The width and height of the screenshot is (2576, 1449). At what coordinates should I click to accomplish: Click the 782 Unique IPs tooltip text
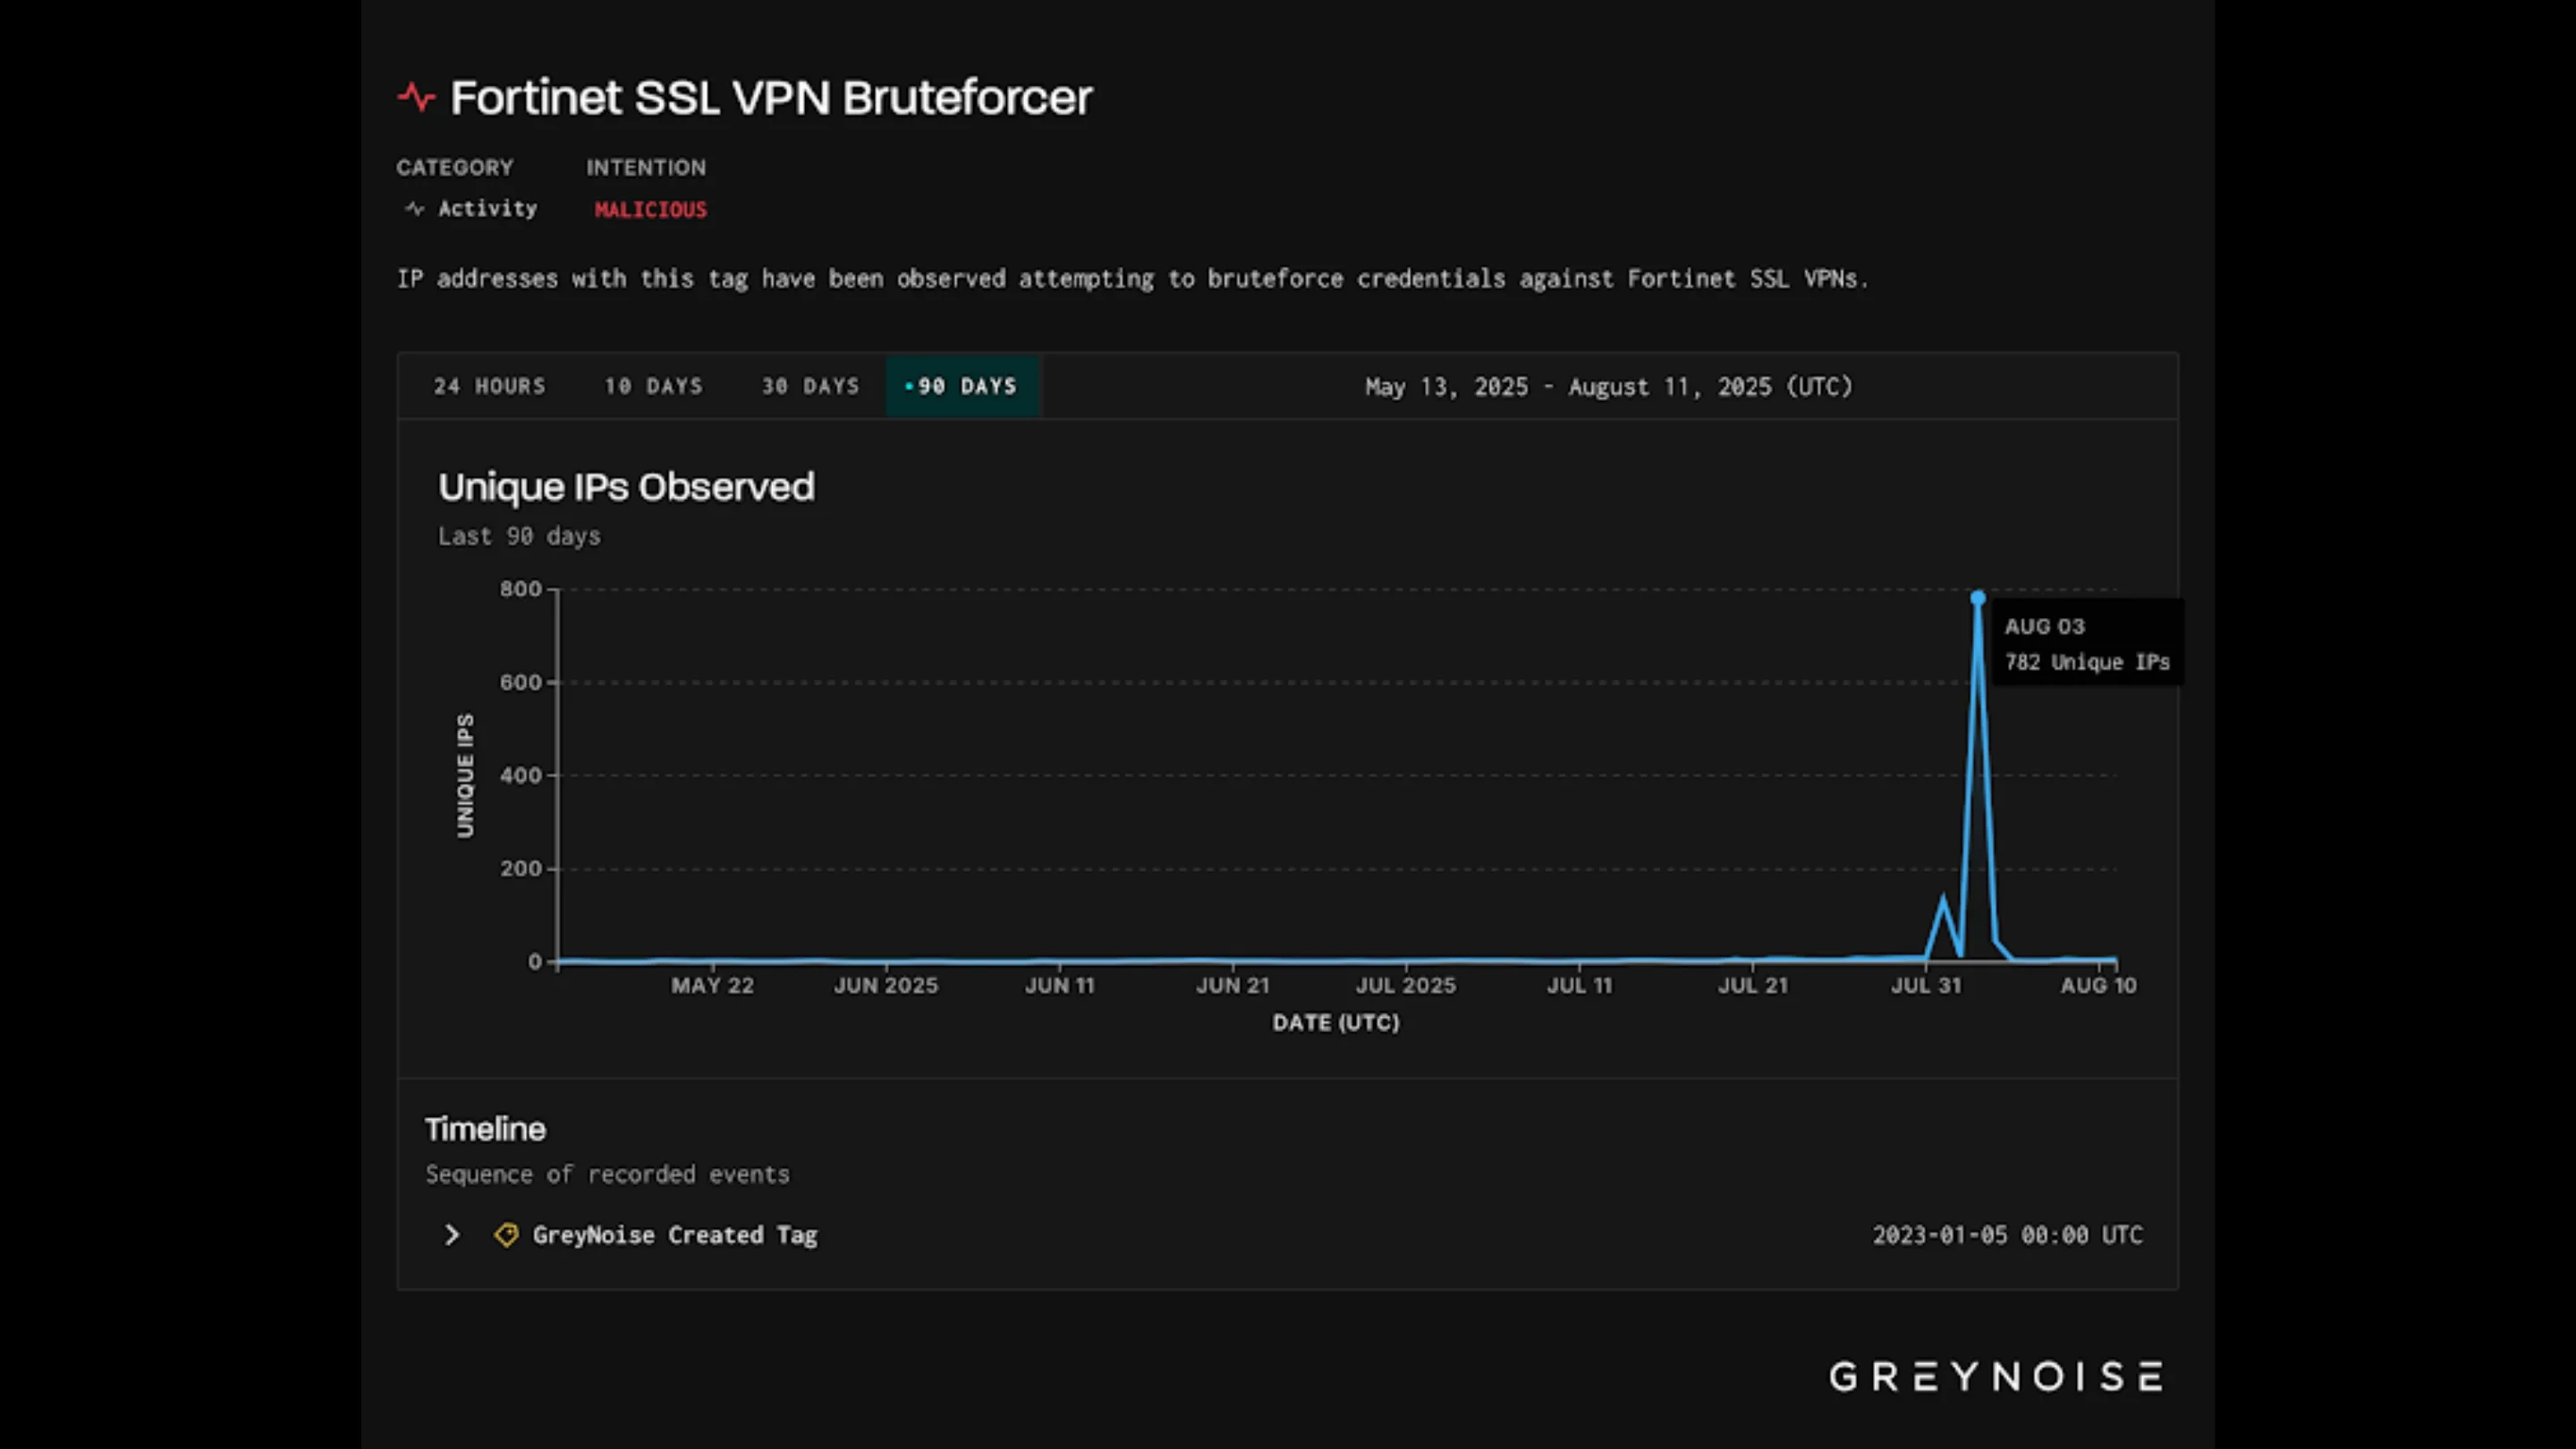click(x=2087, y=662)
